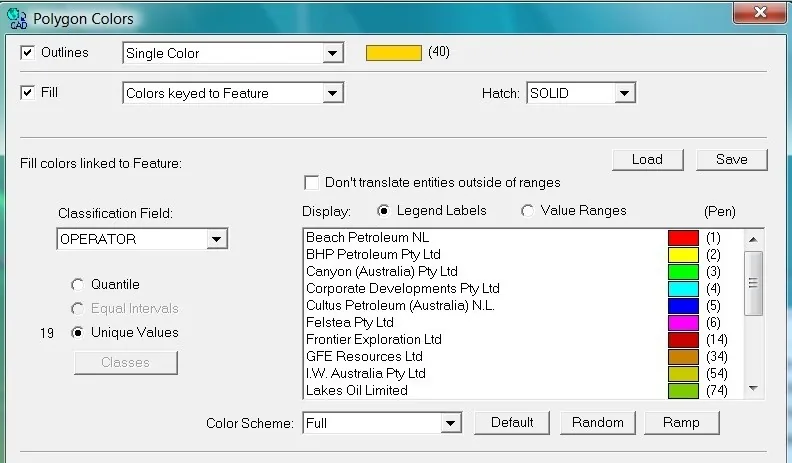Click pen number (74) for Lakes Oil

(x=717, y=391)
